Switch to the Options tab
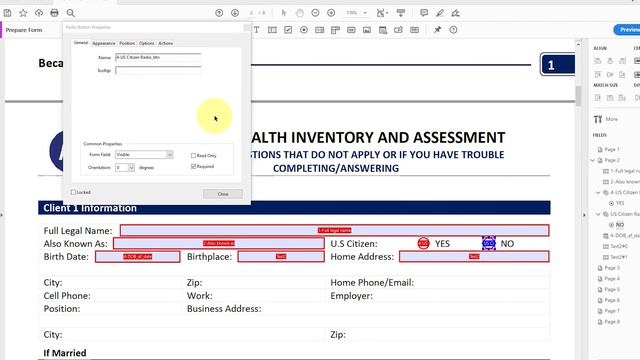The height and width of the screenshot is (360, 640). (x=147, y=43)
